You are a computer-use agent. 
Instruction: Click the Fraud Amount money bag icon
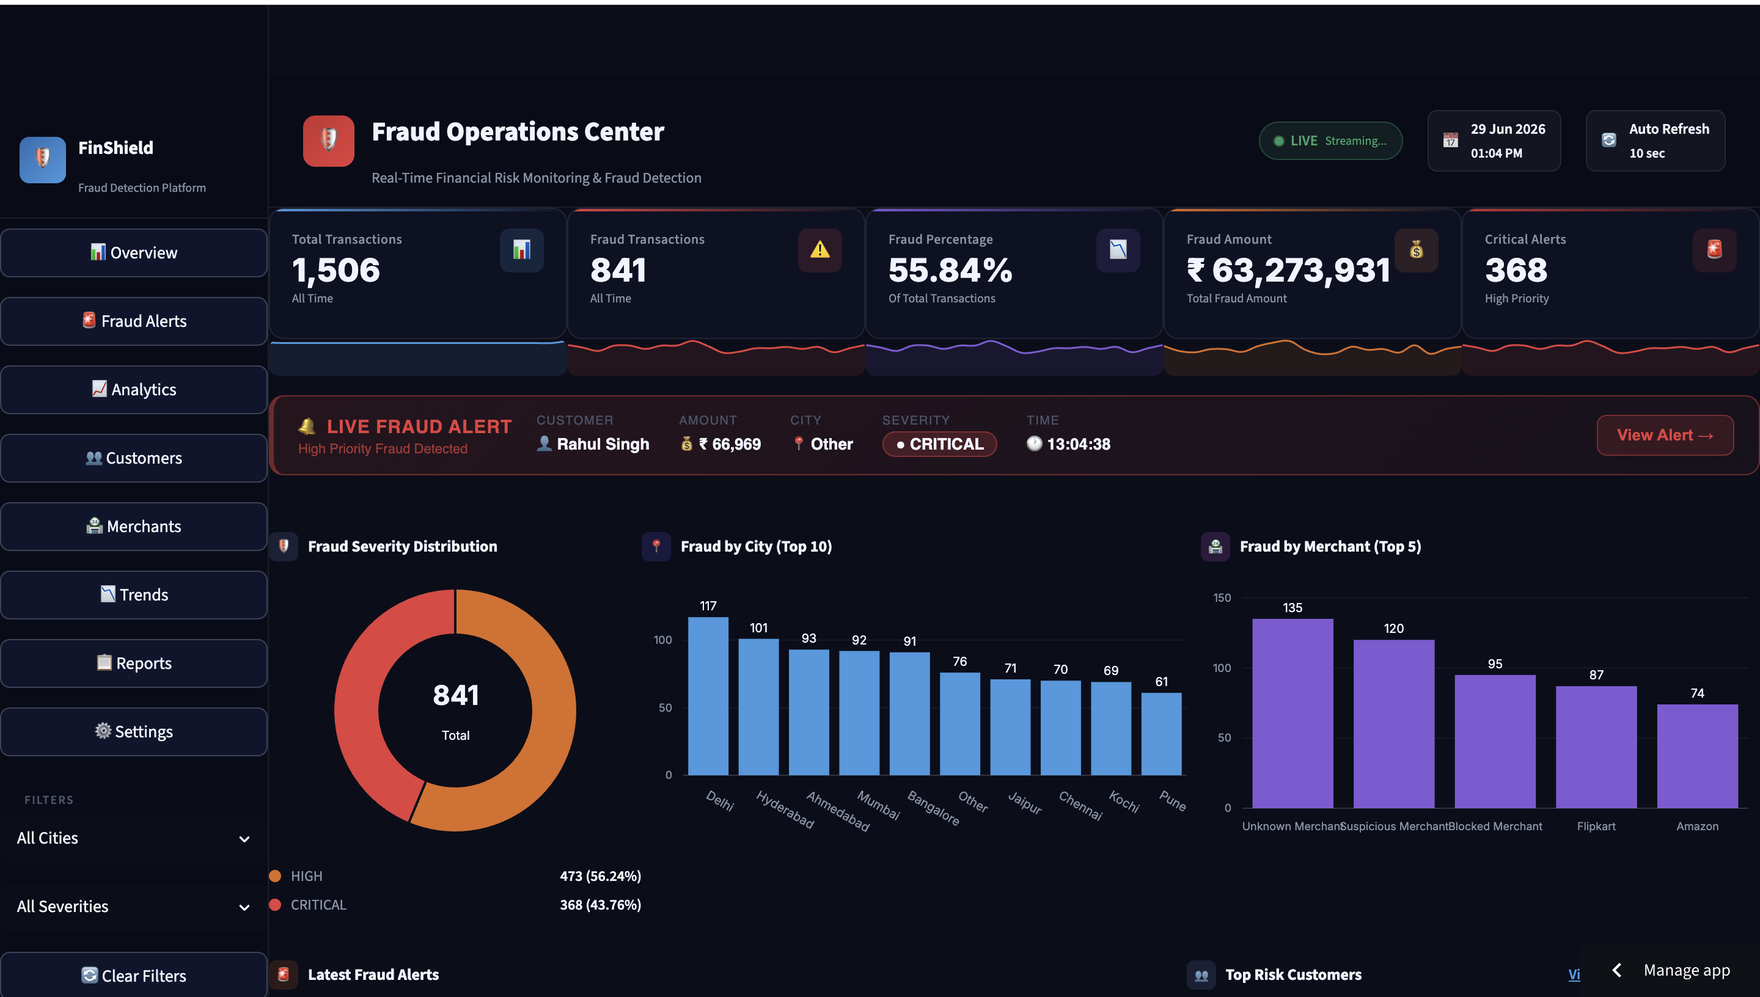[1416, 250]
